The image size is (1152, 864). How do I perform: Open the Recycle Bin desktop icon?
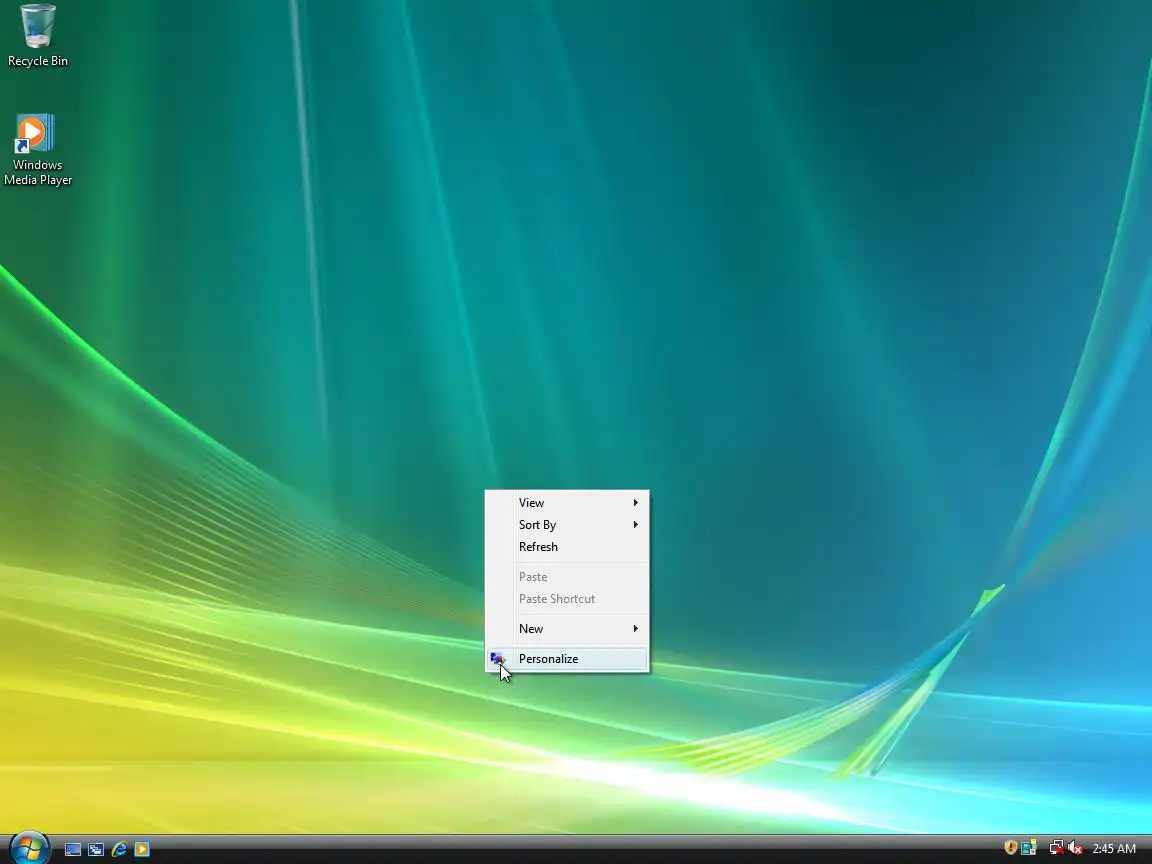tap(37, 36)
